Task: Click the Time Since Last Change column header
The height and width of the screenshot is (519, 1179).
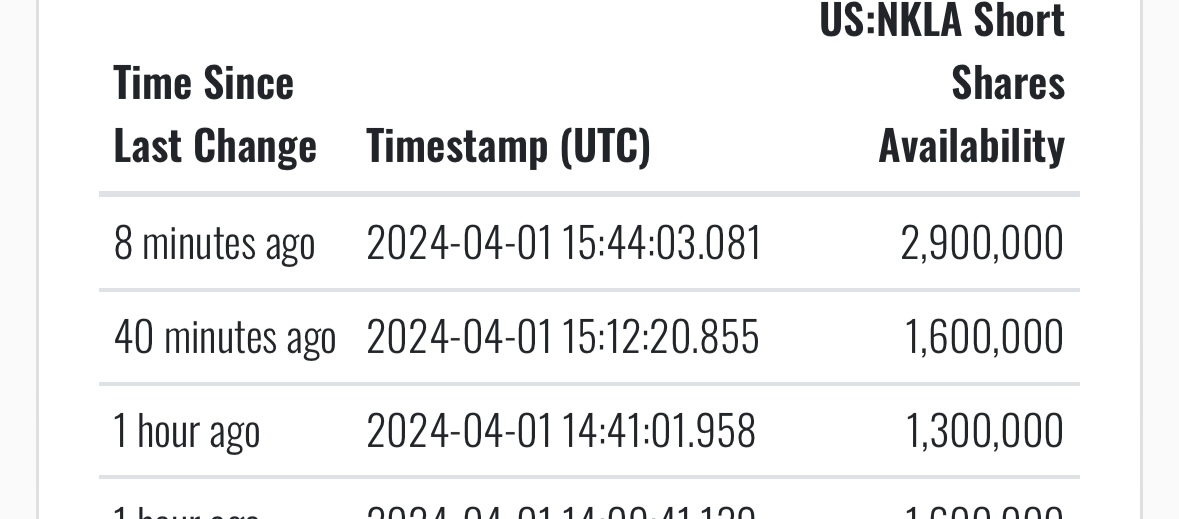Action: point(215,114)
